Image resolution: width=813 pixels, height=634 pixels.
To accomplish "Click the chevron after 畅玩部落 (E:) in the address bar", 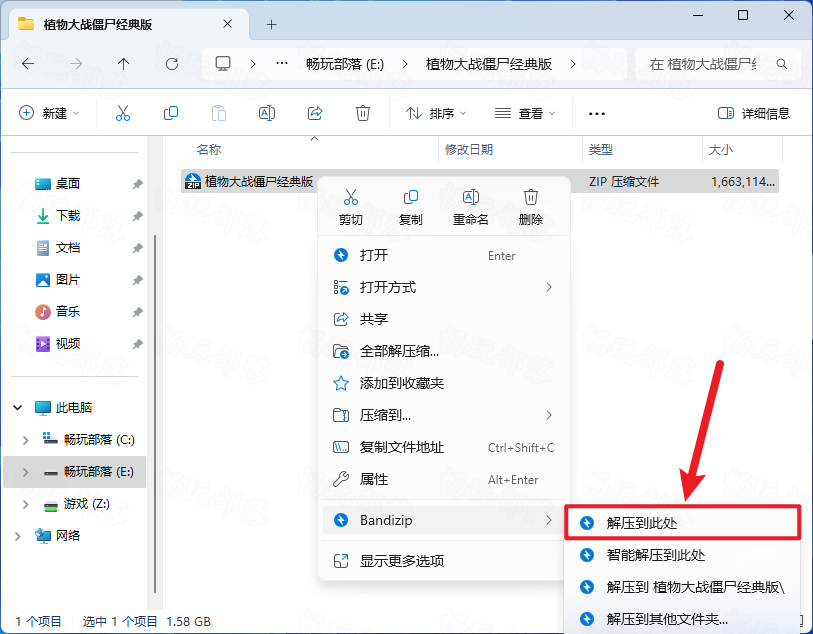I will pyautogui.click(x=405, y=64).
